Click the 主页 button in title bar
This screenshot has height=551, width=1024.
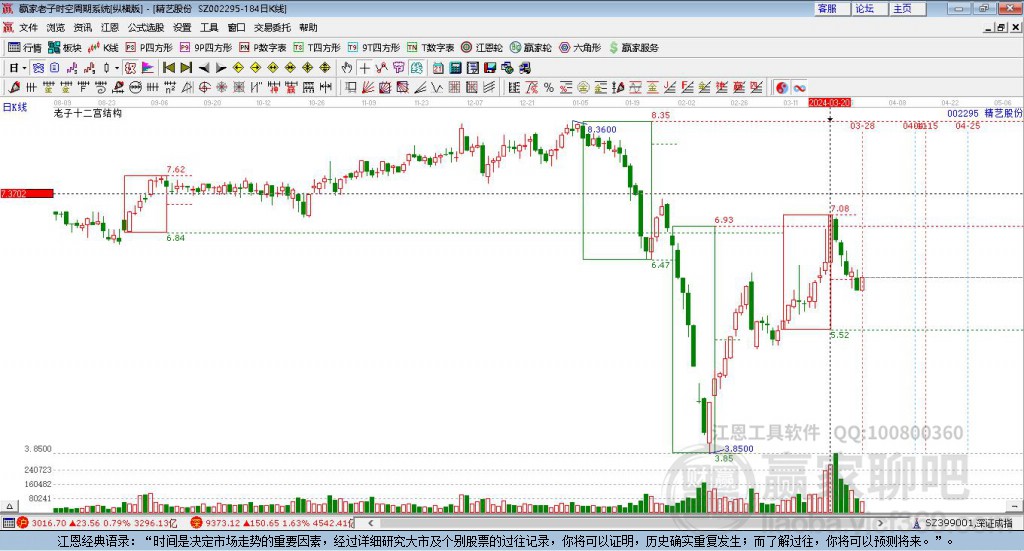[906, 8]
